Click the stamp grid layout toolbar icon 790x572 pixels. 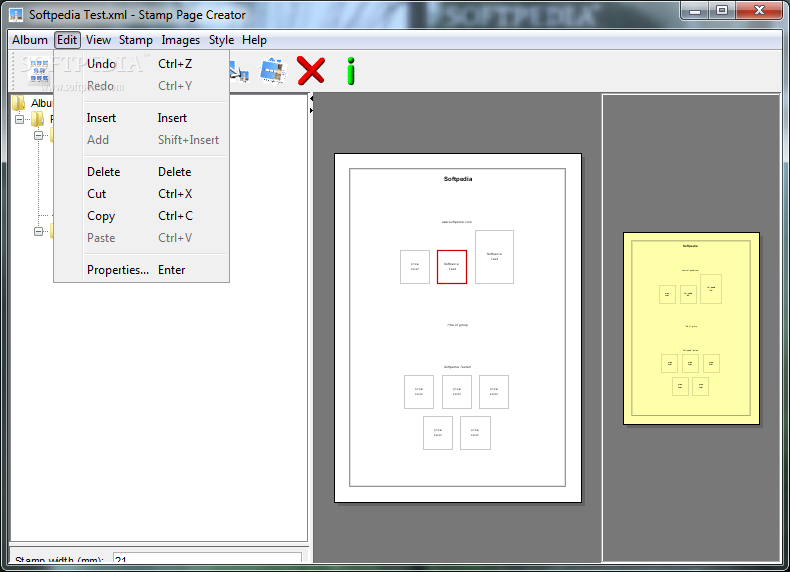click(x=38, y=71)
